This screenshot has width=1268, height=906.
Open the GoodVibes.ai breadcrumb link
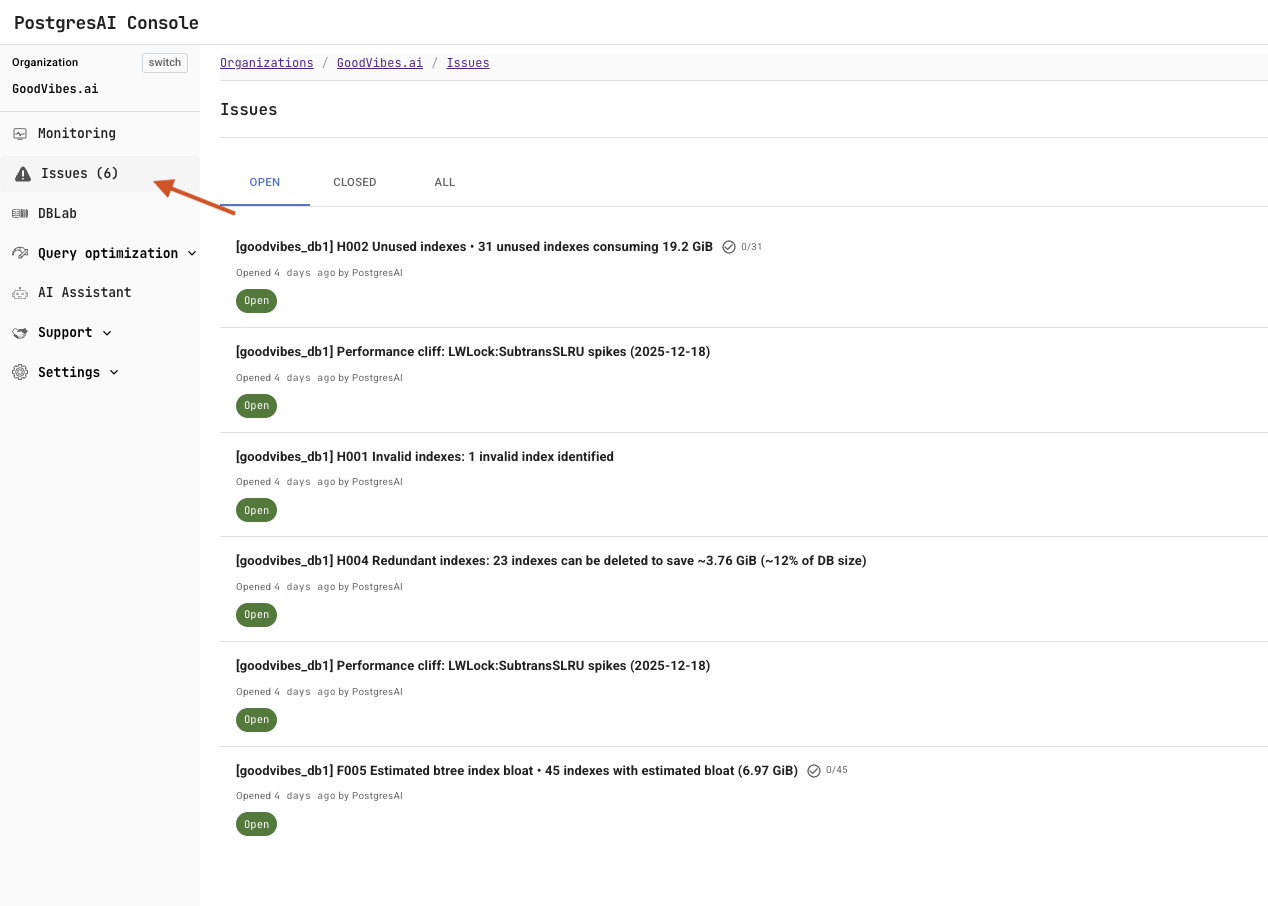pyautogui.click(x=380, y=62)
